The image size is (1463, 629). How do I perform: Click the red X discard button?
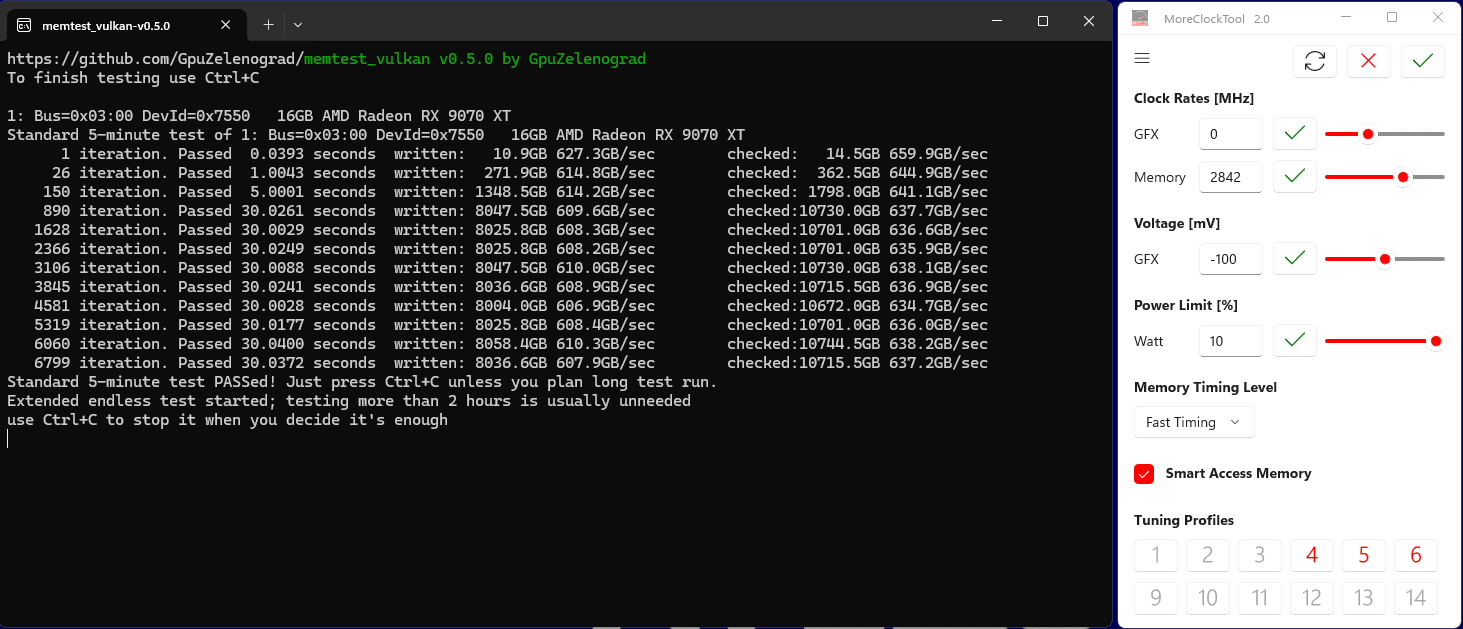1369,61
